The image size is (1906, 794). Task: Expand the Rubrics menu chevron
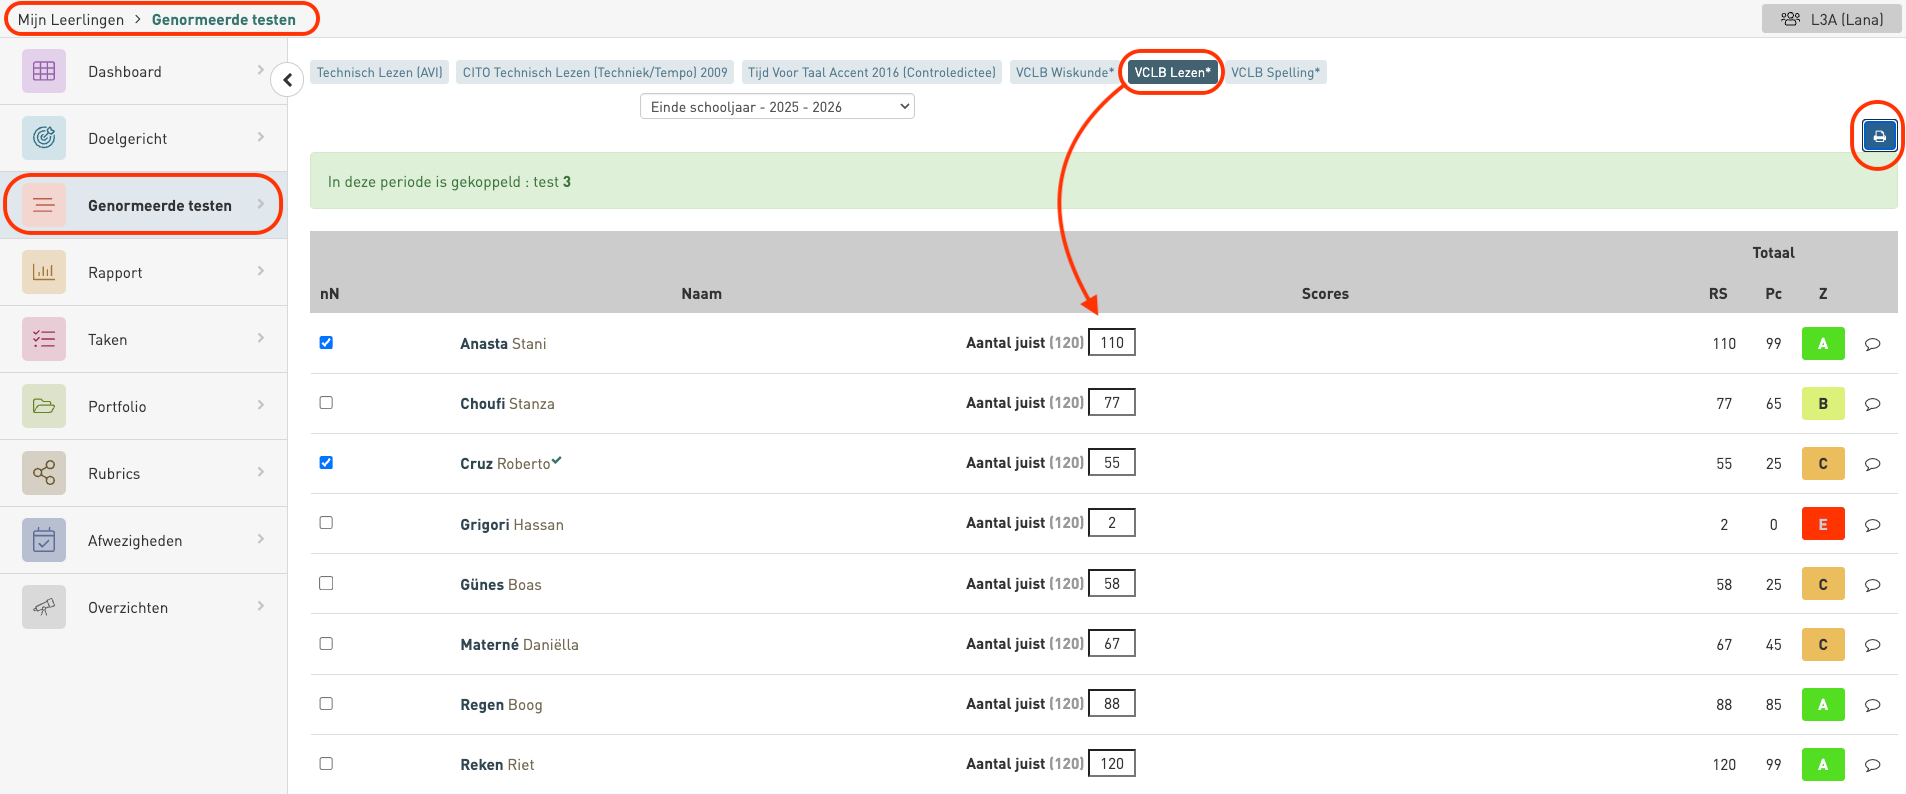[x=261, y=472]
